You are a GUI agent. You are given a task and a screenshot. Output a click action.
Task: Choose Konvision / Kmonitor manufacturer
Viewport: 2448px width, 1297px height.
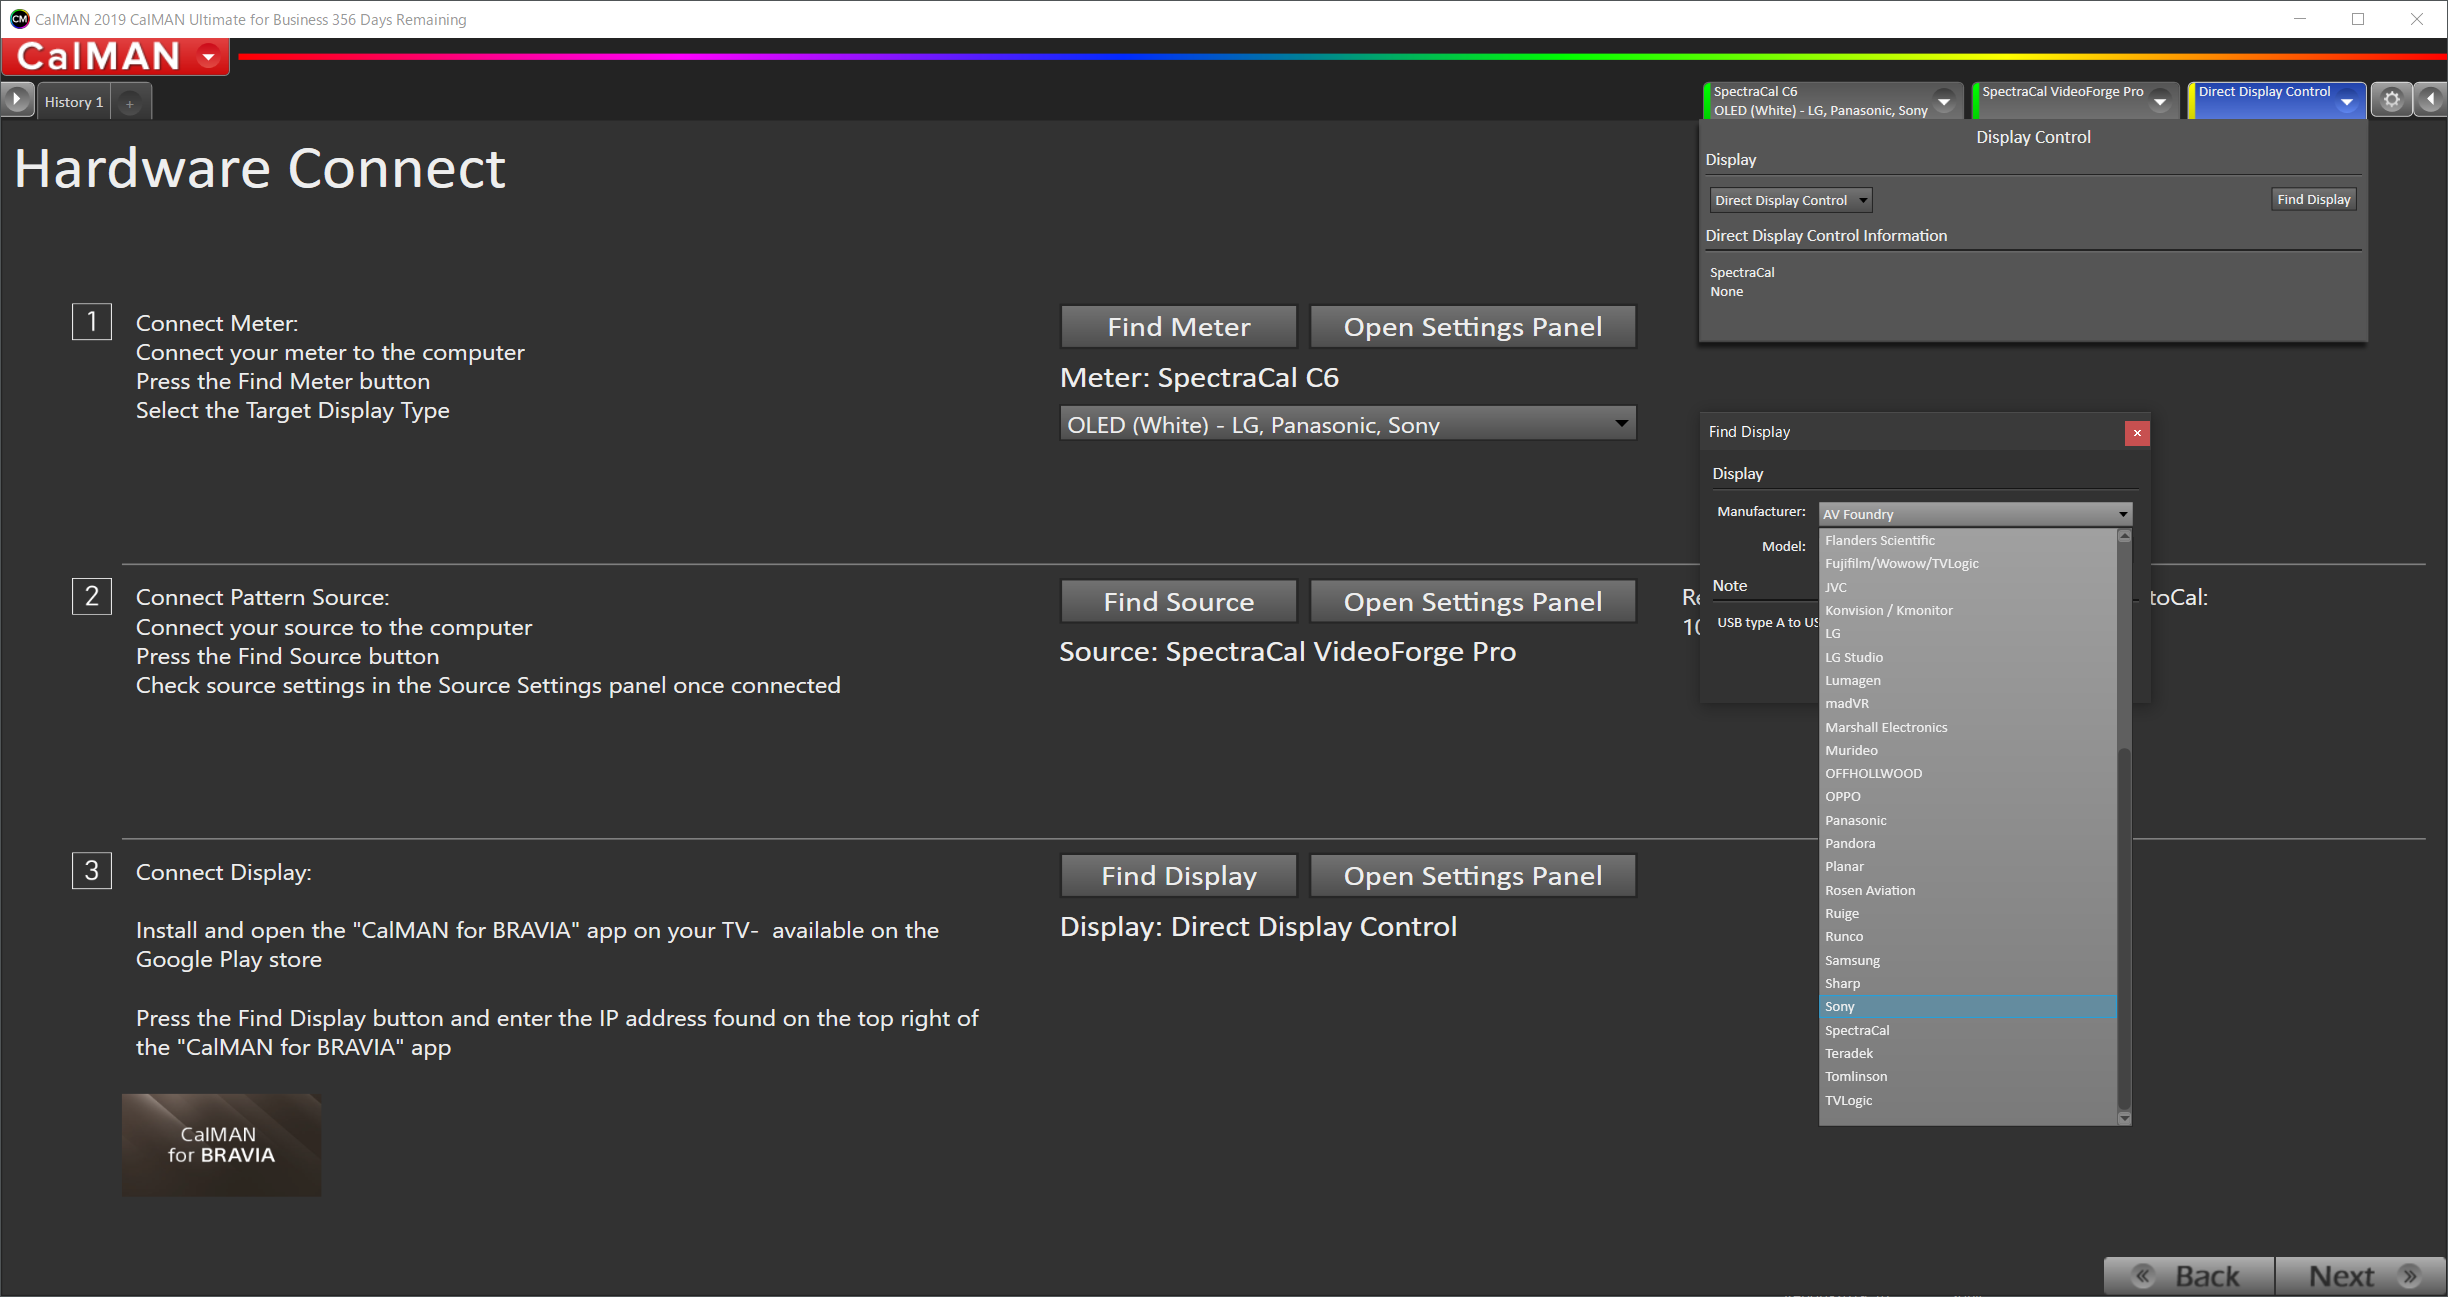(1968, 610)
